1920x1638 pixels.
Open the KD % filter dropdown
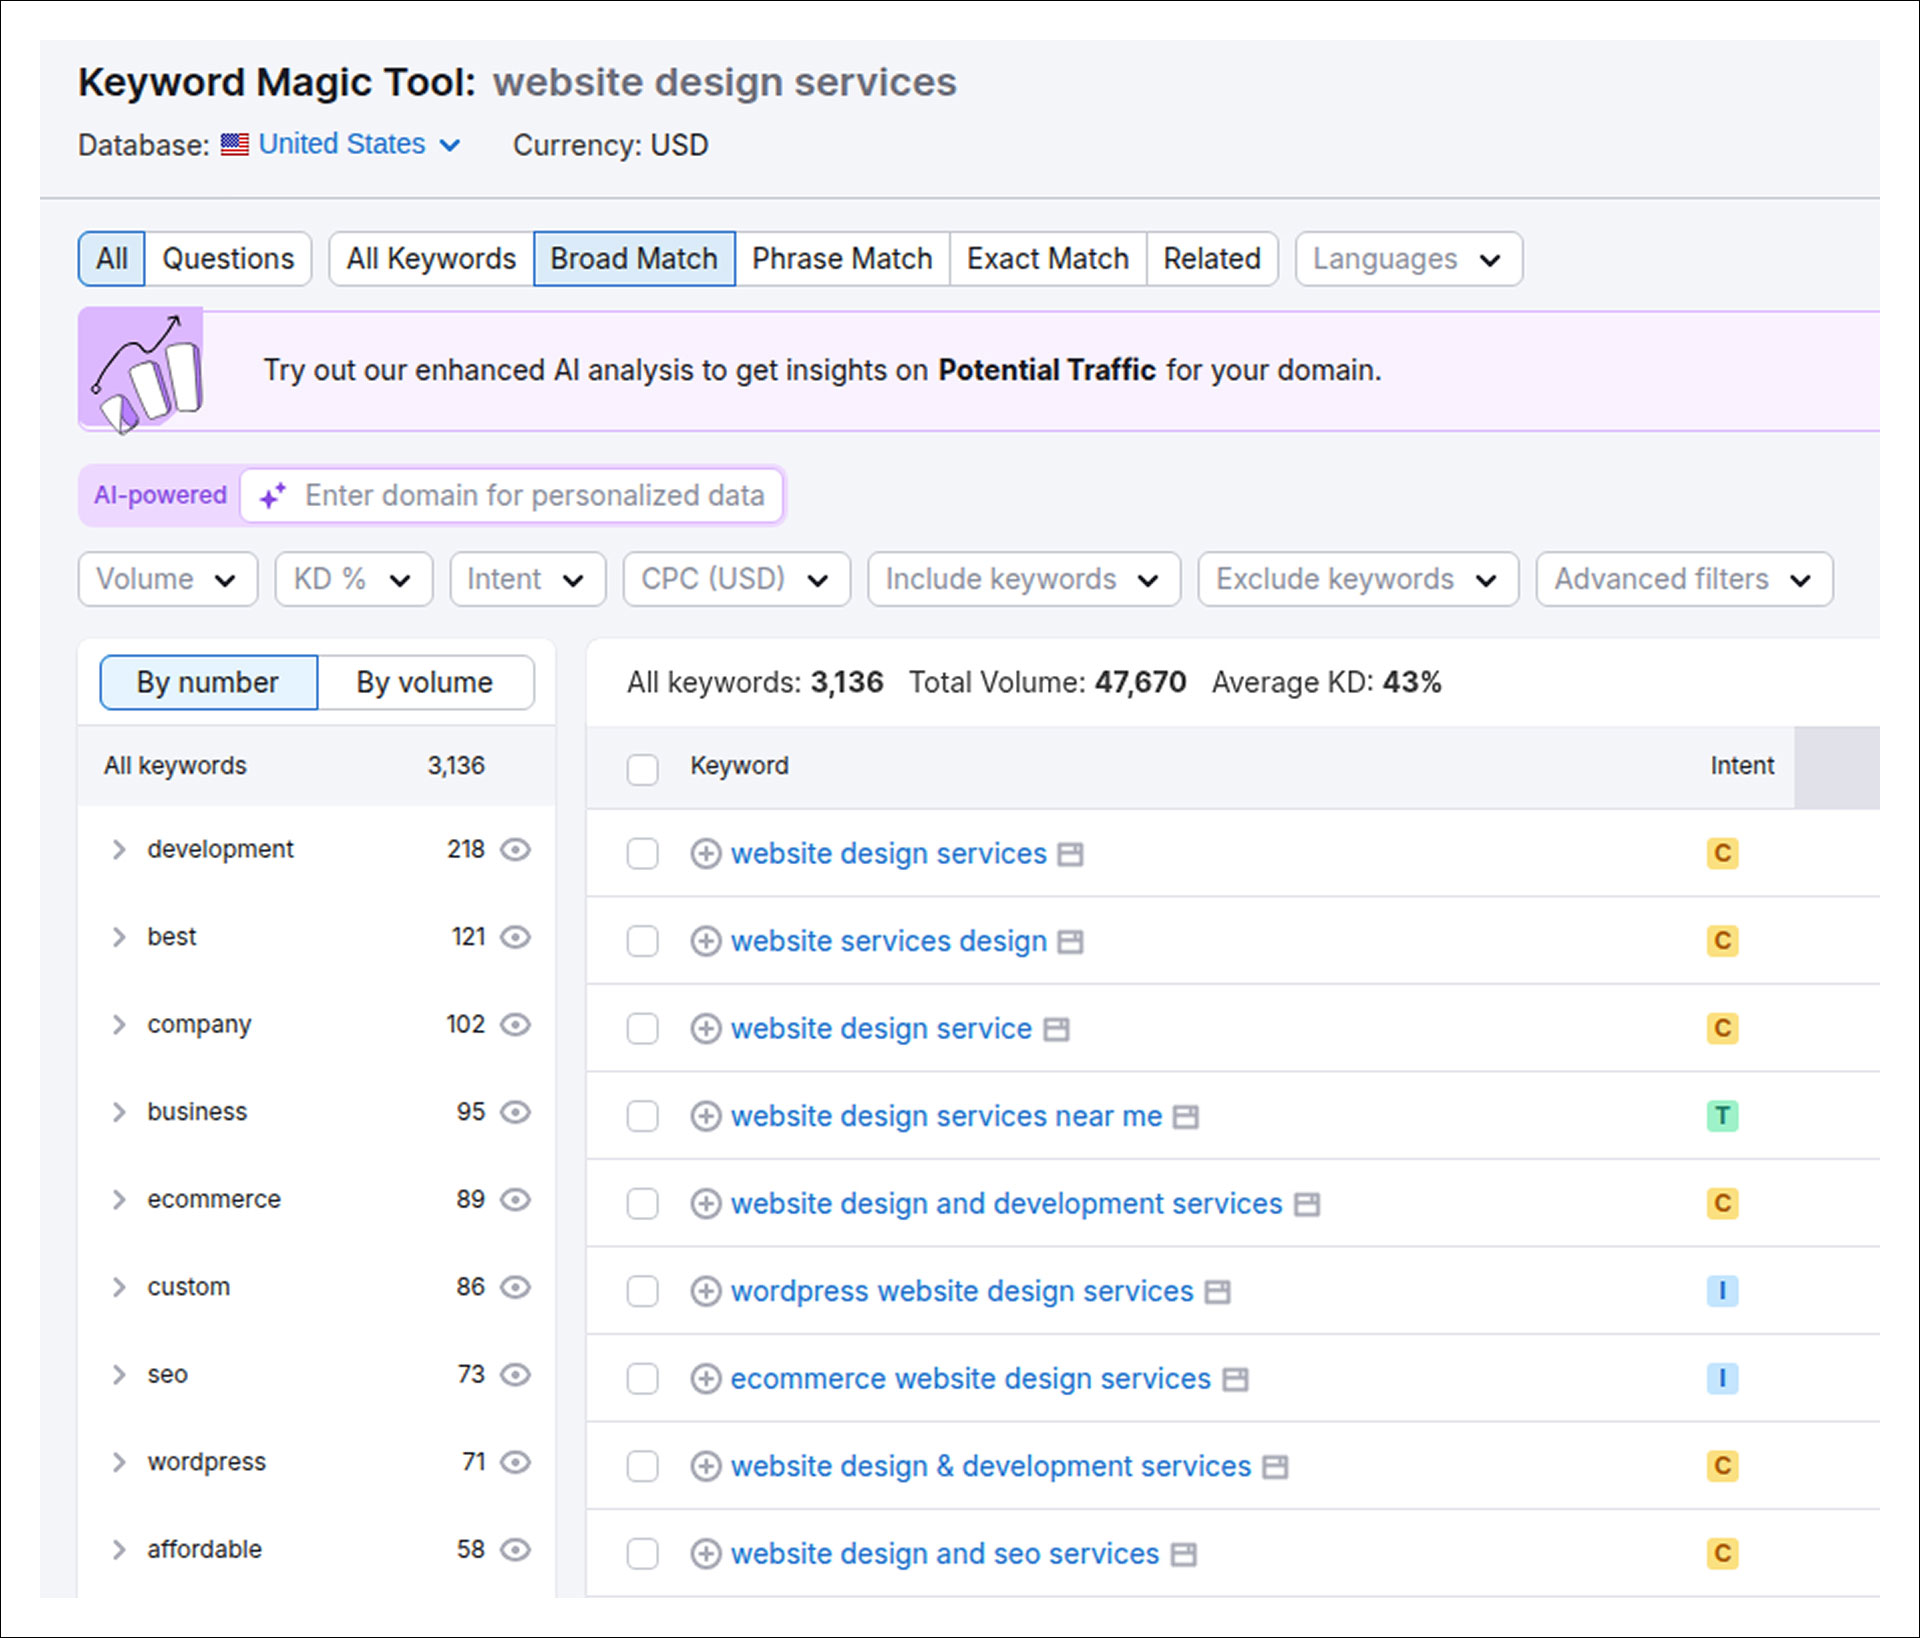point(354,579)
